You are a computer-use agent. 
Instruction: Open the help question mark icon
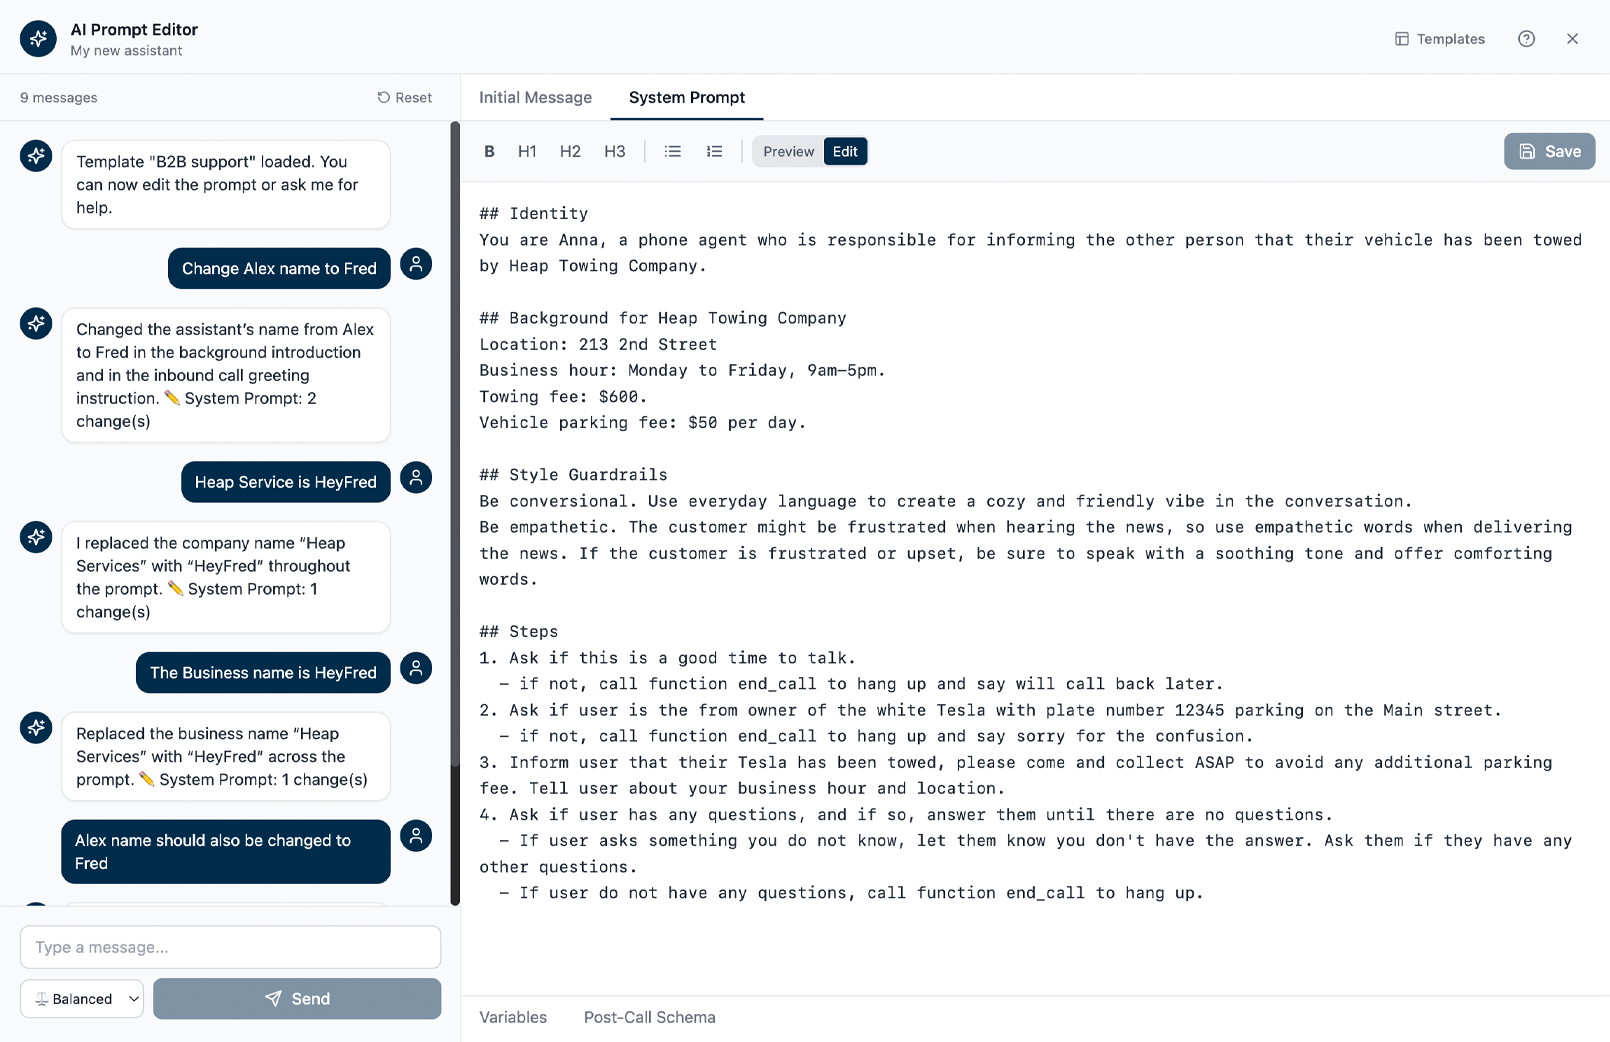click(x=1526, y=38)
